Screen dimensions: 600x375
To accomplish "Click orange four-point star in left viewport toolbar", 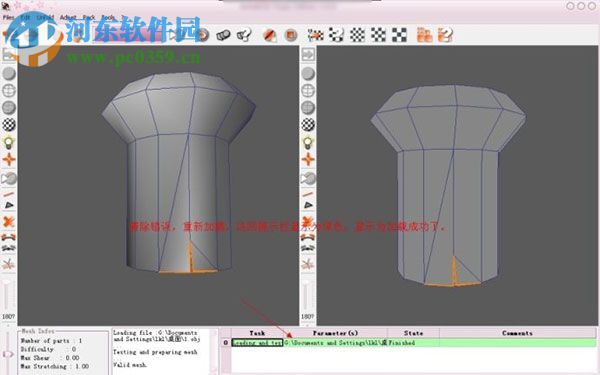I will pyautogui.click(x=9, y=159).
